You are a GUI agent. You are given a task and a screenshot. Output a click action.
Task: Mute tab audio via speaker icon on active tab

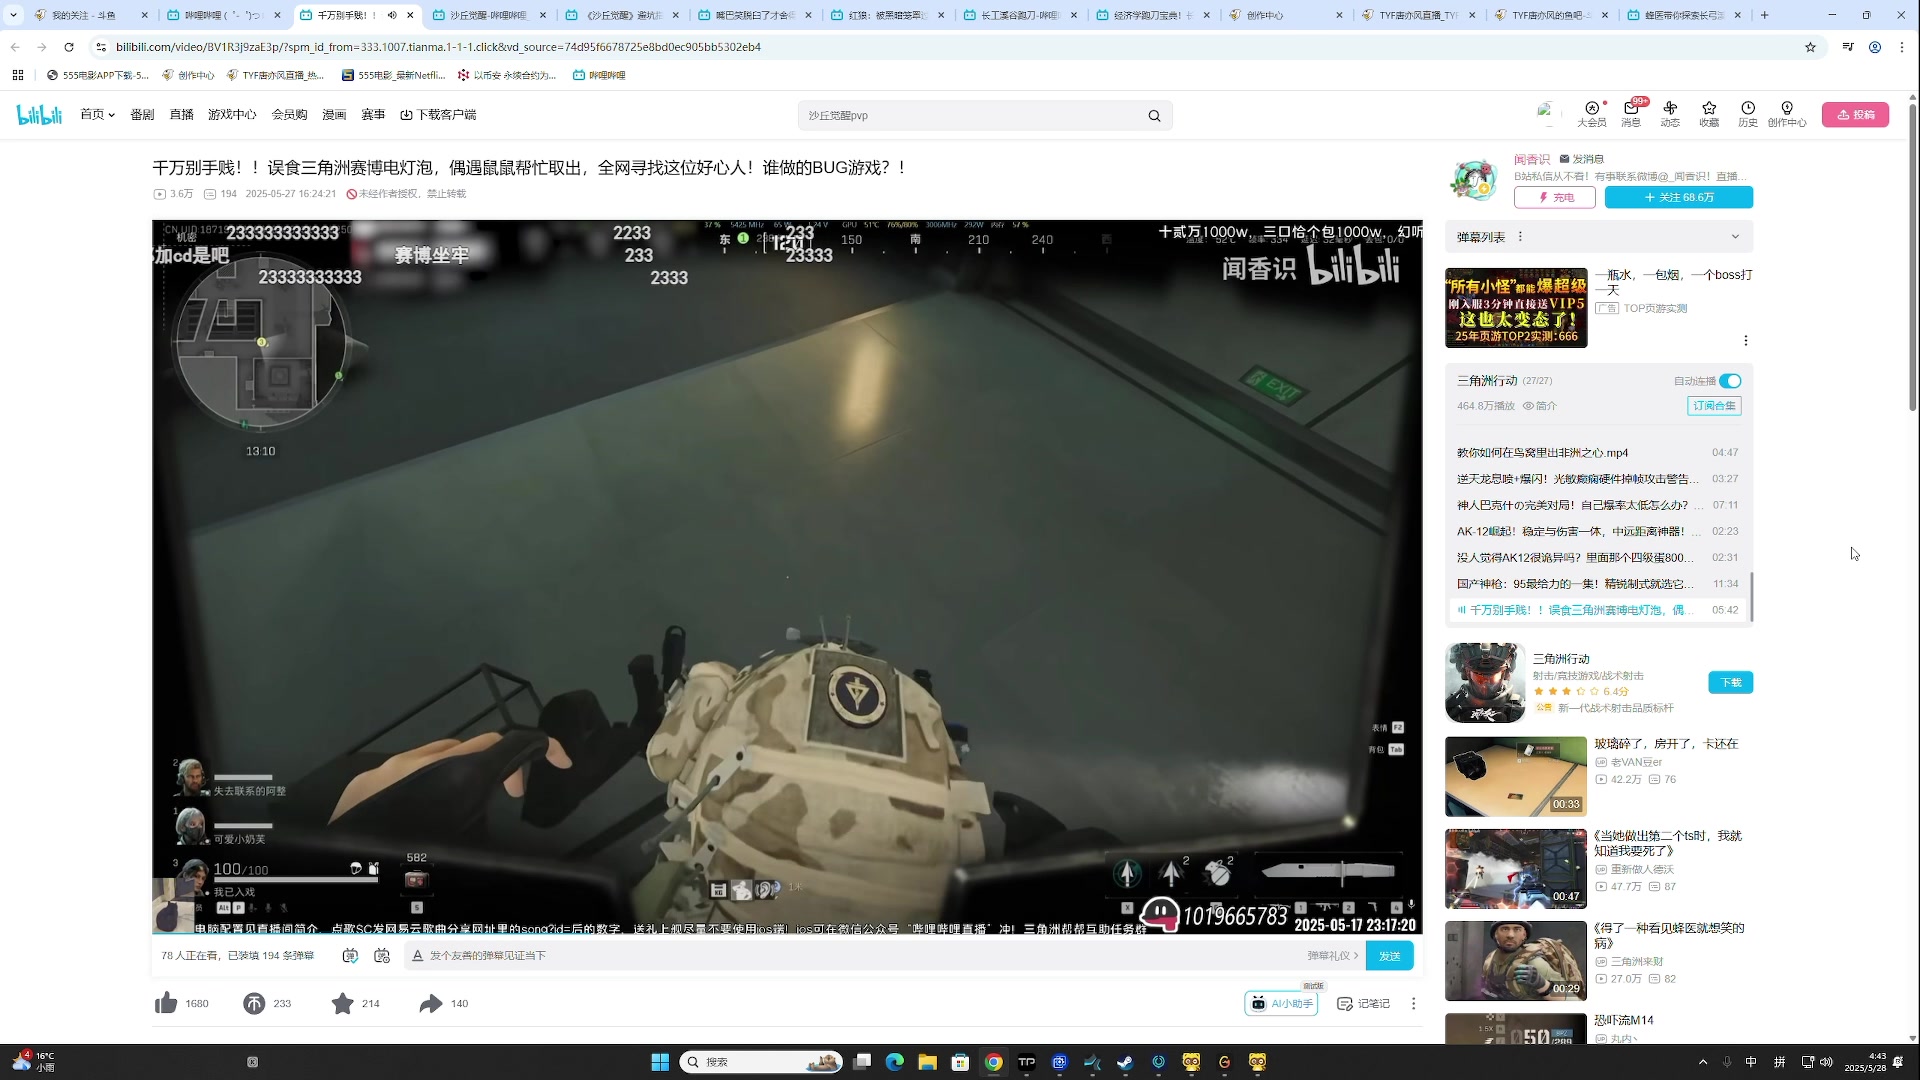[x=392, y=15]
